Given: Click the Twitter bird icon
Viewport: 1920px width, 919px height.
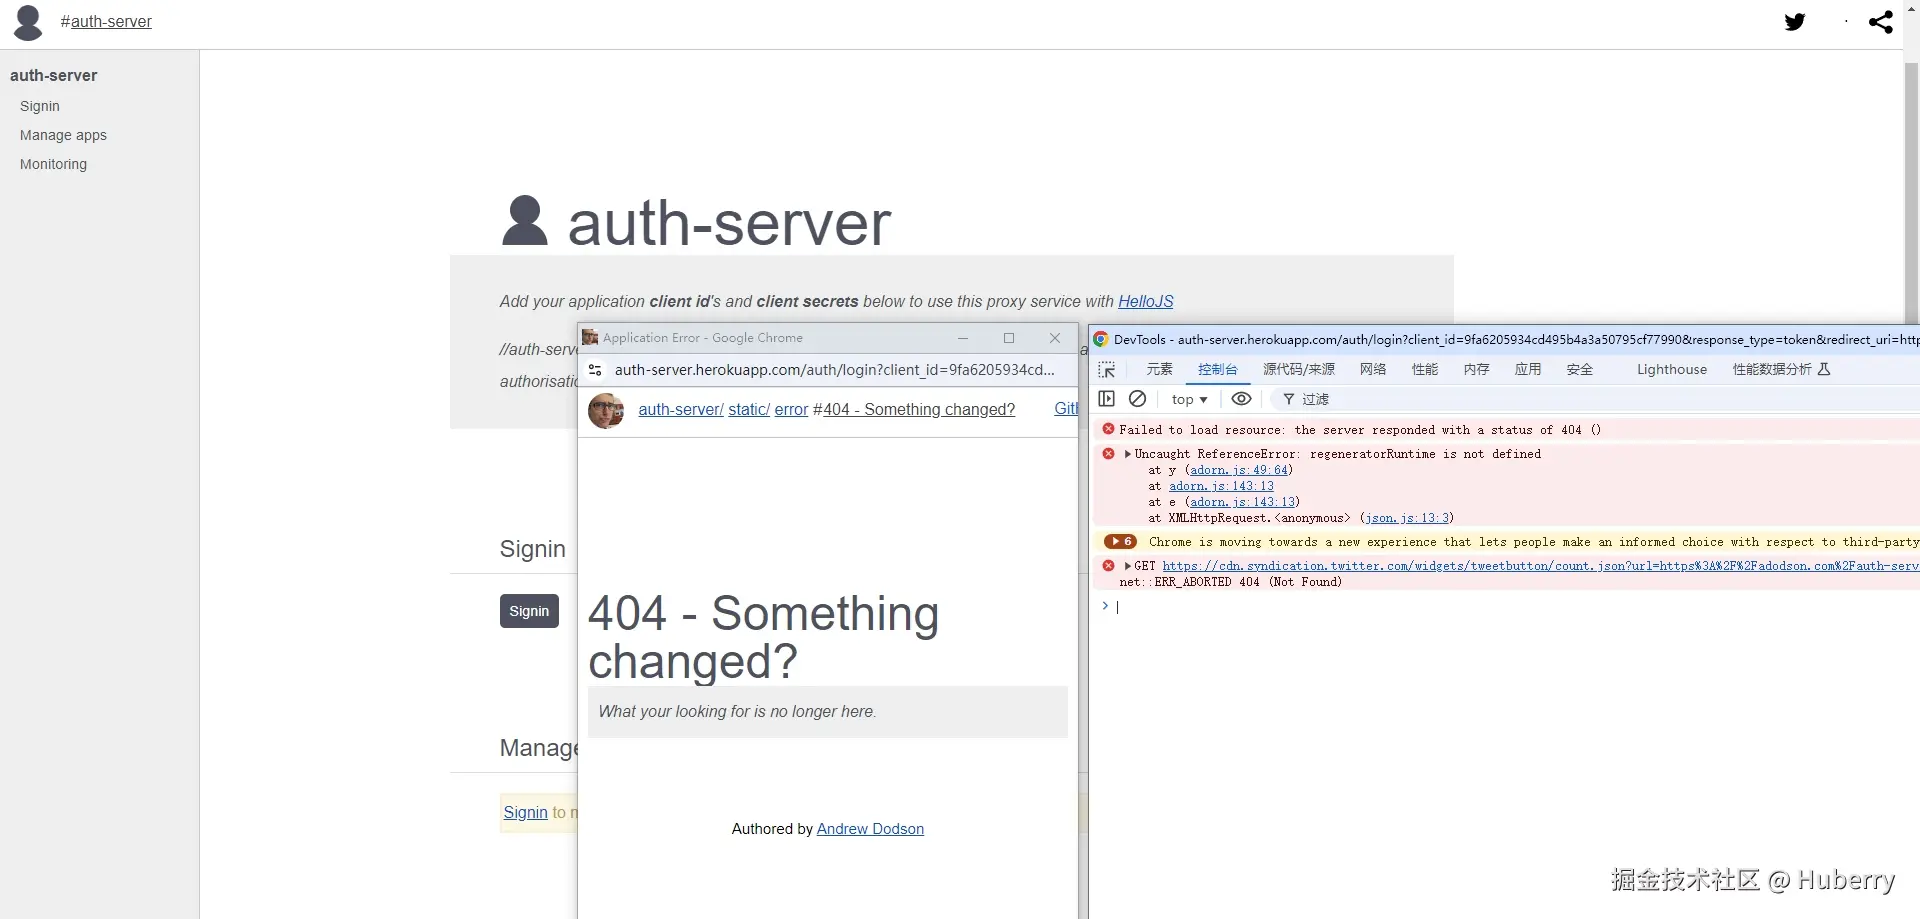Looking at the screenshot, I should point(1795,22).
